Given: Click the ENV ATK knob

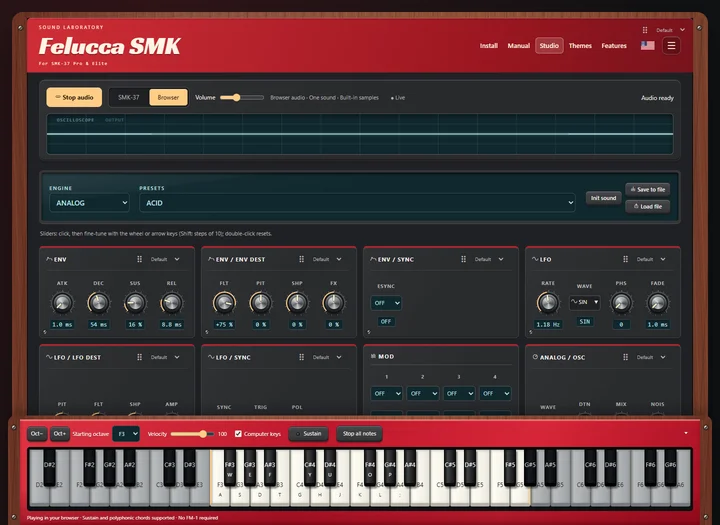Looking at the screenshot, I should [62, 303].
